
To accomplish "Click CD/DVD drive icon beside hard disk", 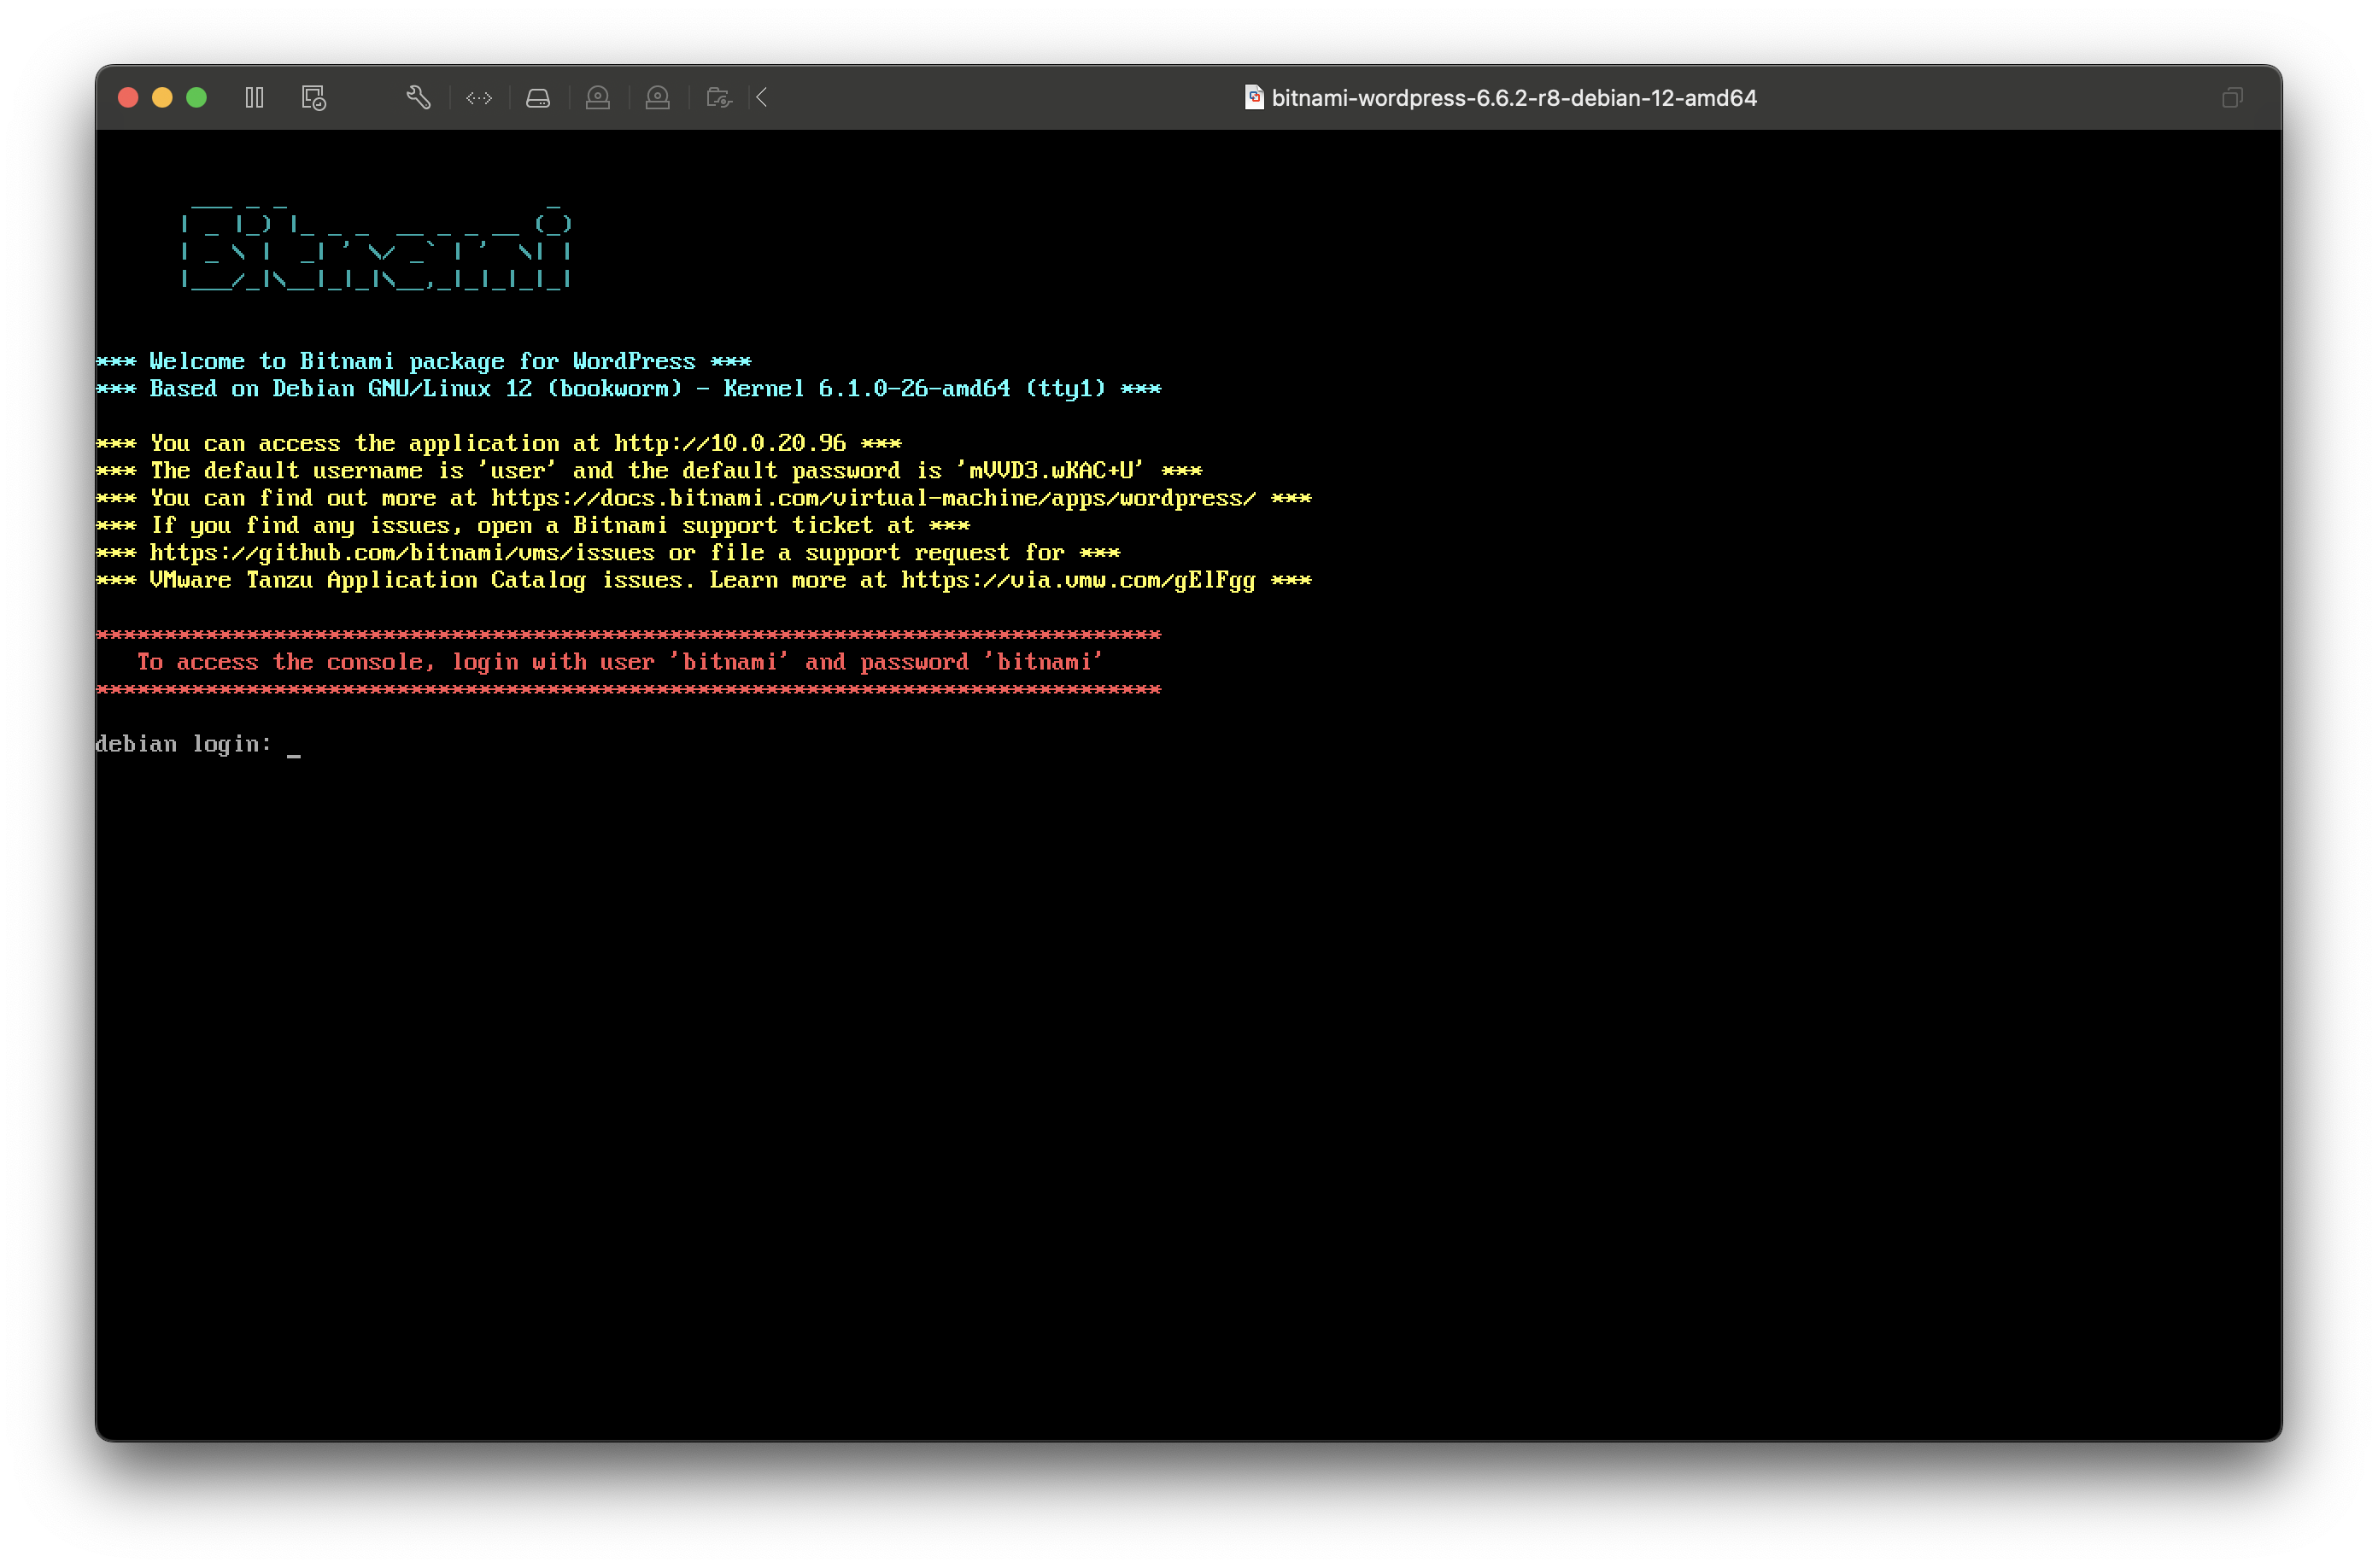I will click(598, 97).
